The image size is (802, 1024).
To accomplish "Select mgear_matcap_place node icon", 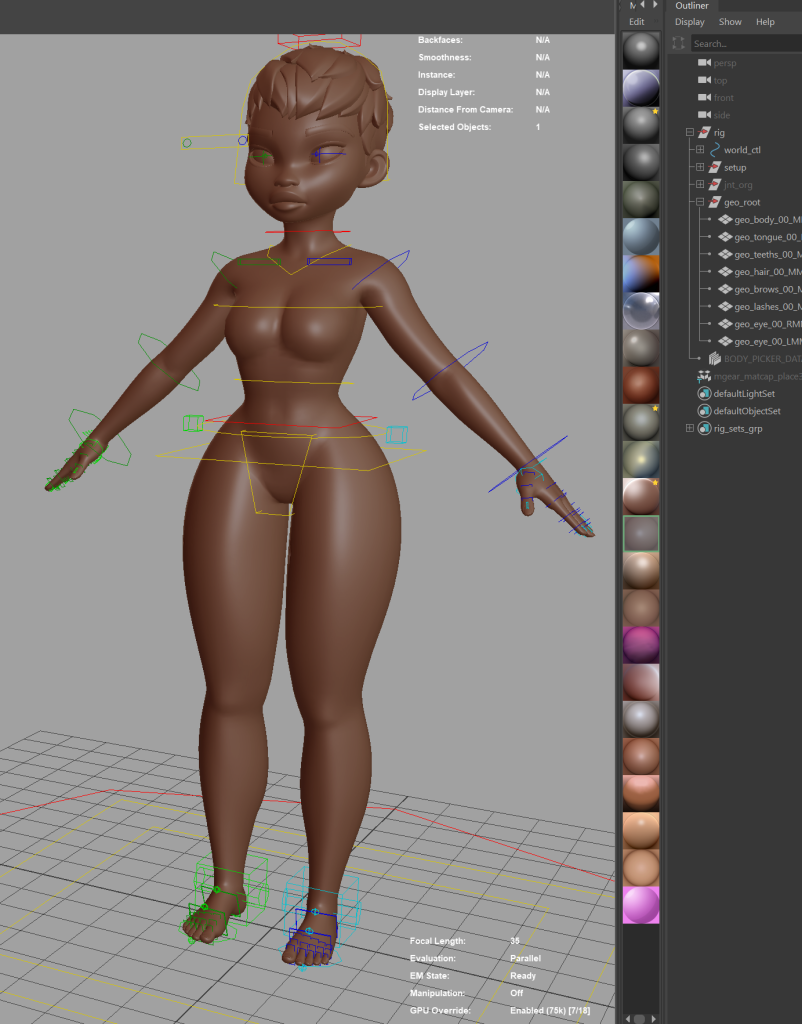I will [x=704, y=376].
